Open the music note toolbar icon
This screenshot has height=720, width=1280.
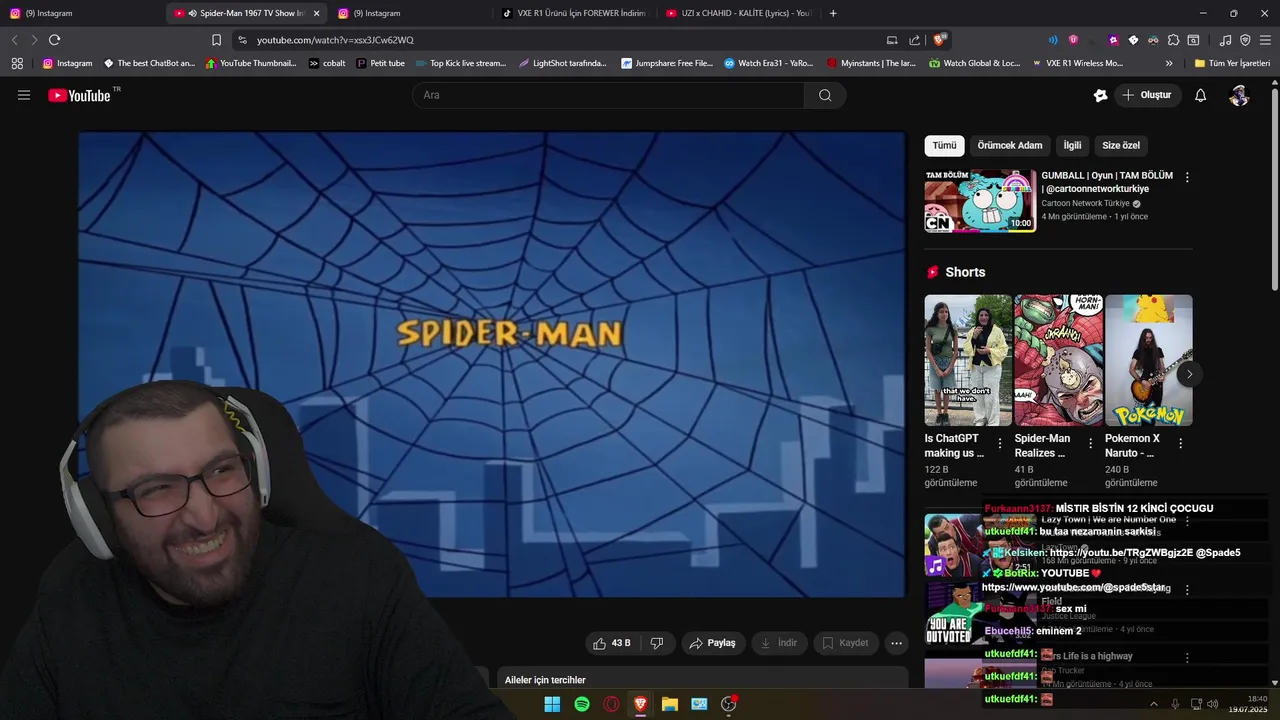(x=1226, y=40)
